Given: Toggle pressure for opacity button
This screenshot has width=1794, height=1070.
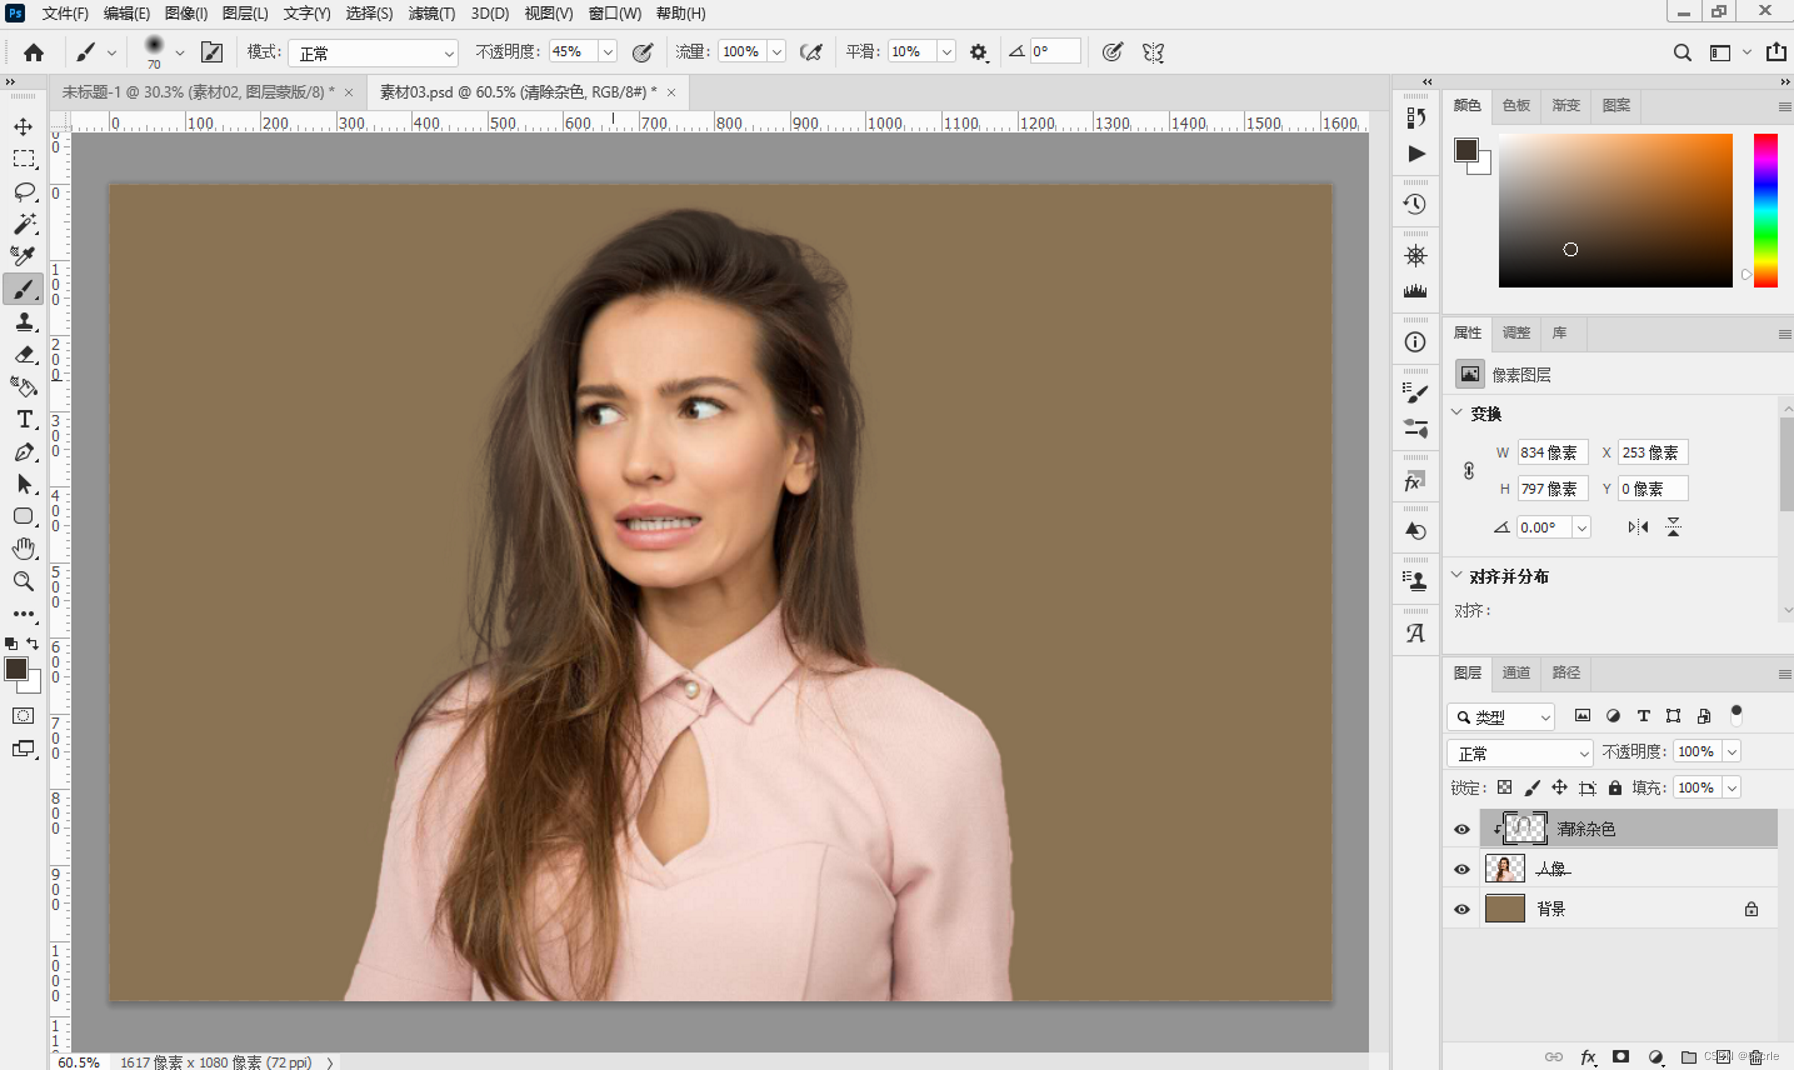Looking at the screenshot, I should tap(642, 52).
